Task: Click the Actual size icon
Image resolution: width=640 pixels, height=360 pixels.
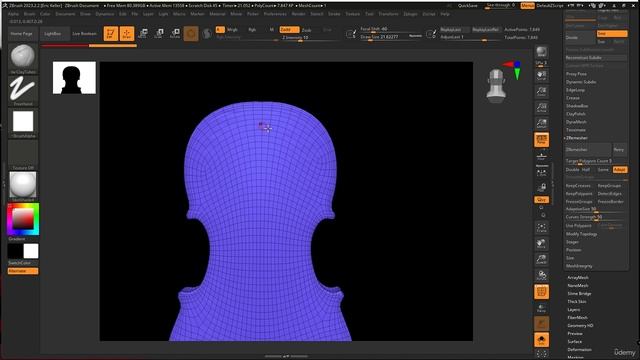Action: click(x=542, y=107)
